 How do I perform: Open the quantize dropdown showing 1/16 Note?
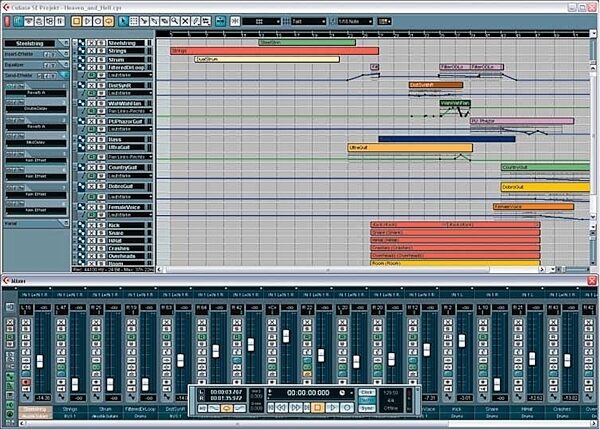(355, 21)
